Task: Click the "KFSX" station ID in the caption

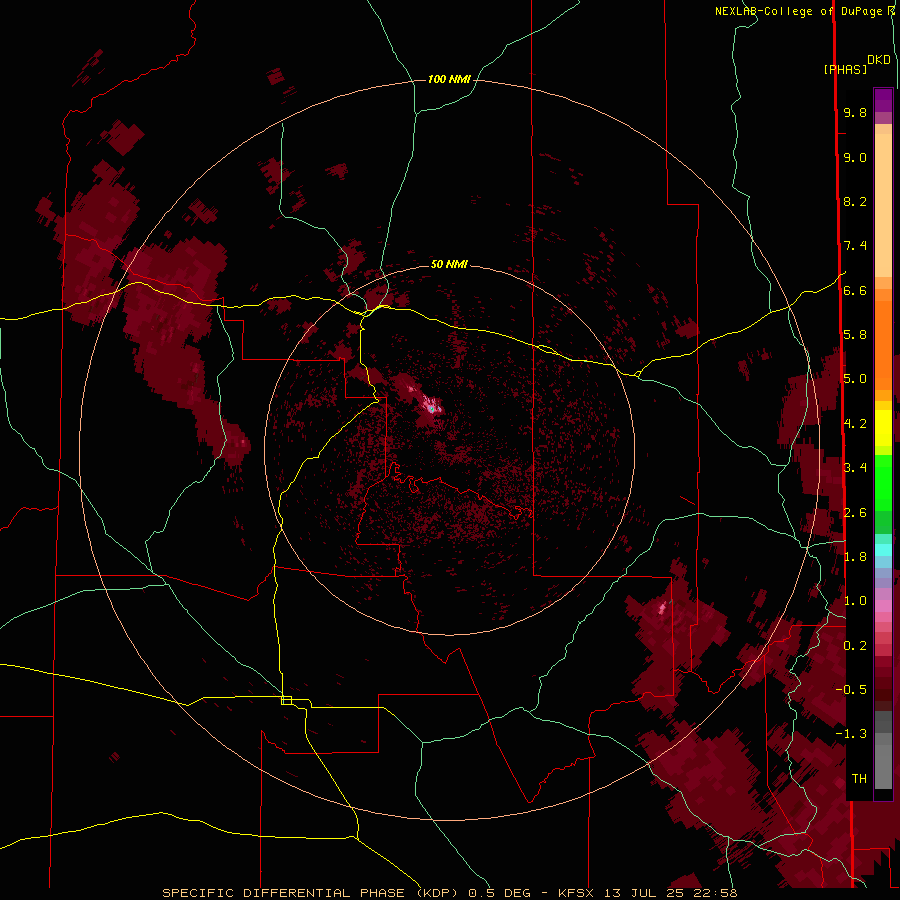Action: tap(576, 893)
